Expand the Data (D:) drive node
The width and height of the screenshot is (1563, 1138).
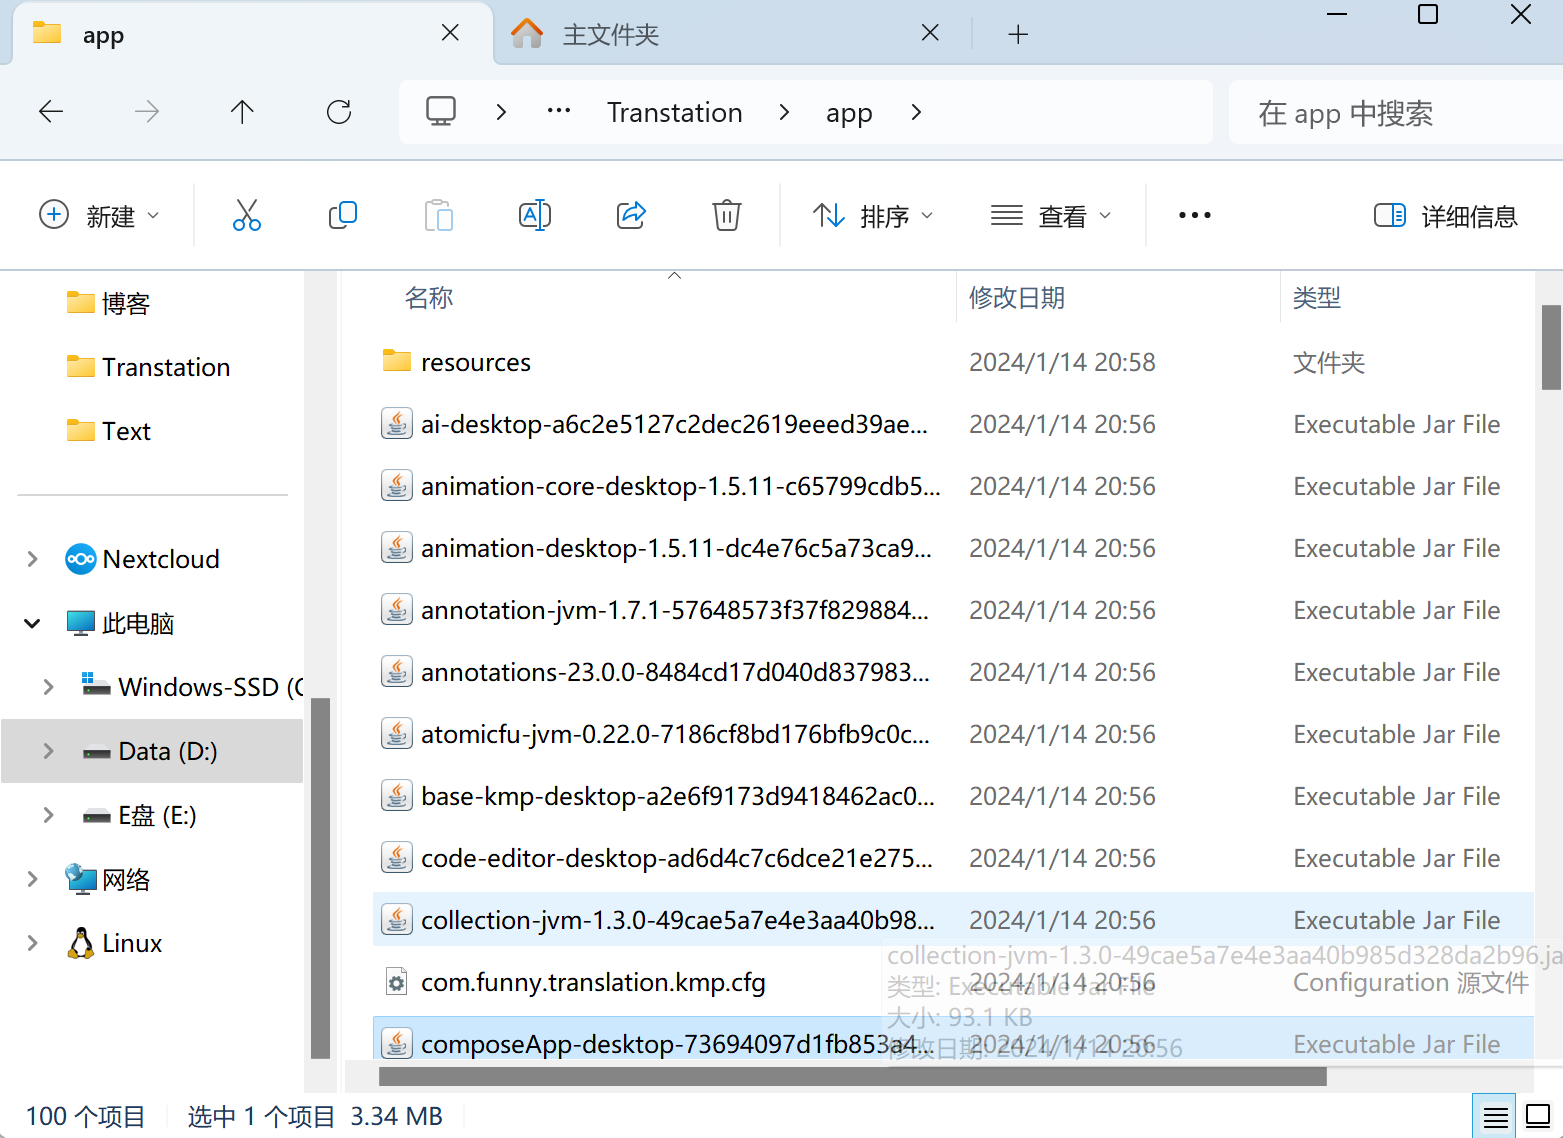pos(48,751)
